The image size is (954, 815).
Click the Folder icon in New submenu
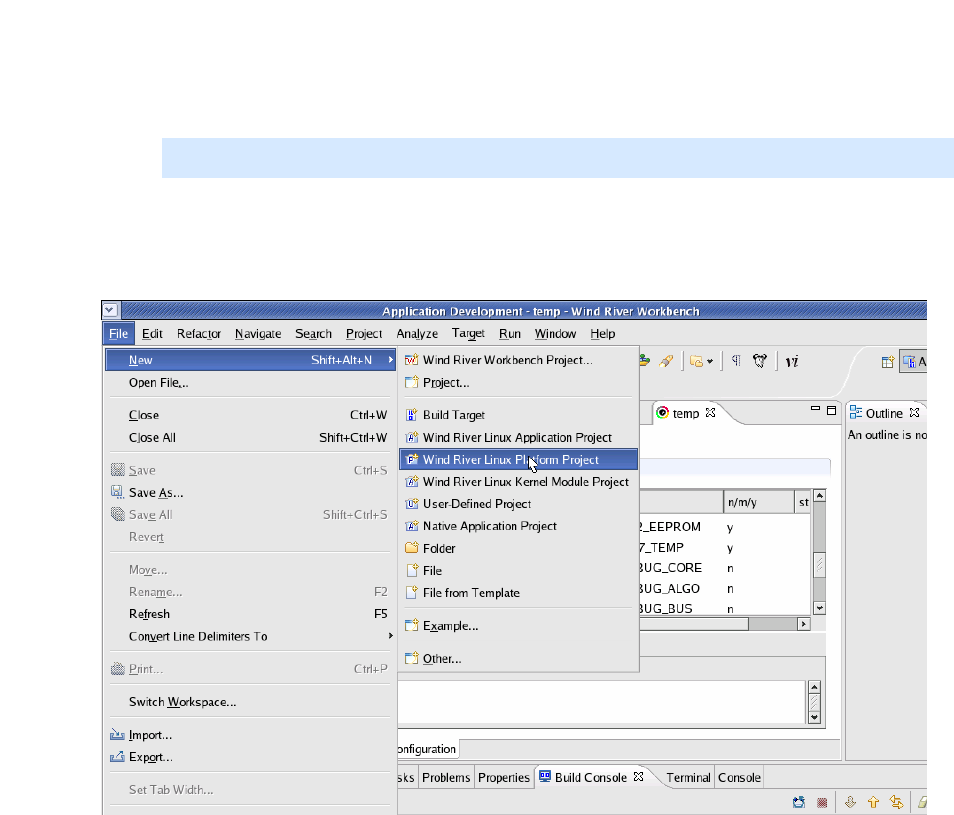(412, 548)
